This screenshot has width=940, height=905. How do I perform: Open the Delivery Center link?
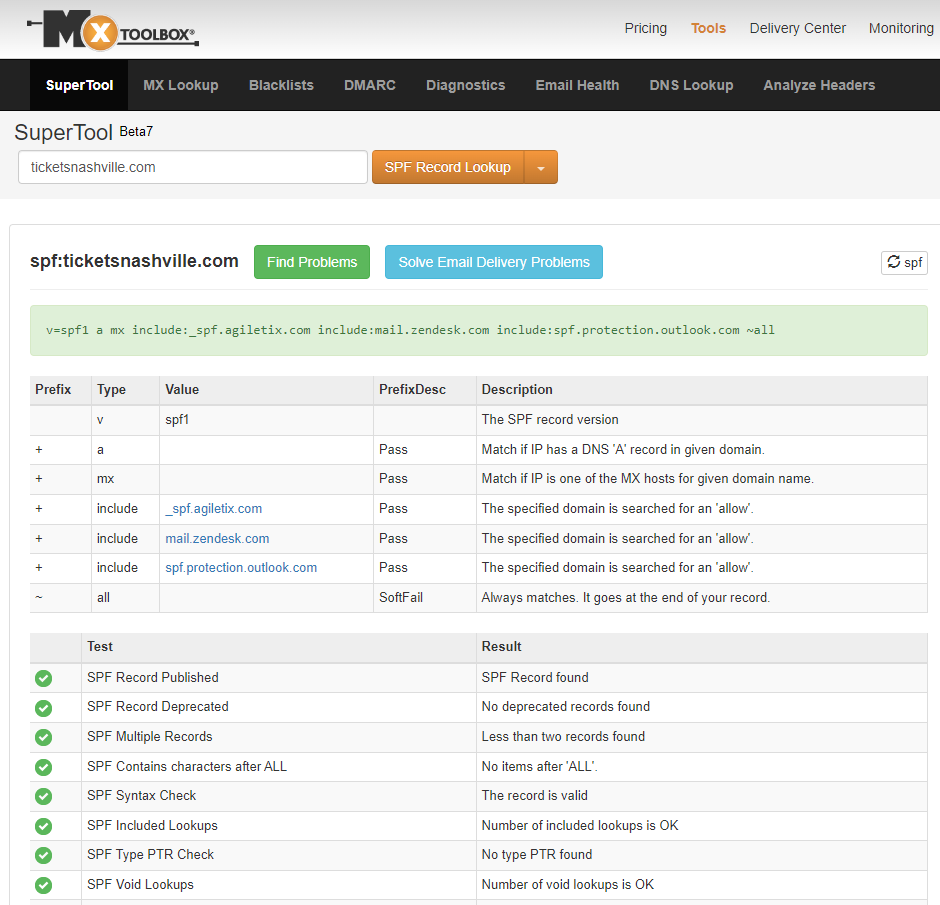[797, 28]
